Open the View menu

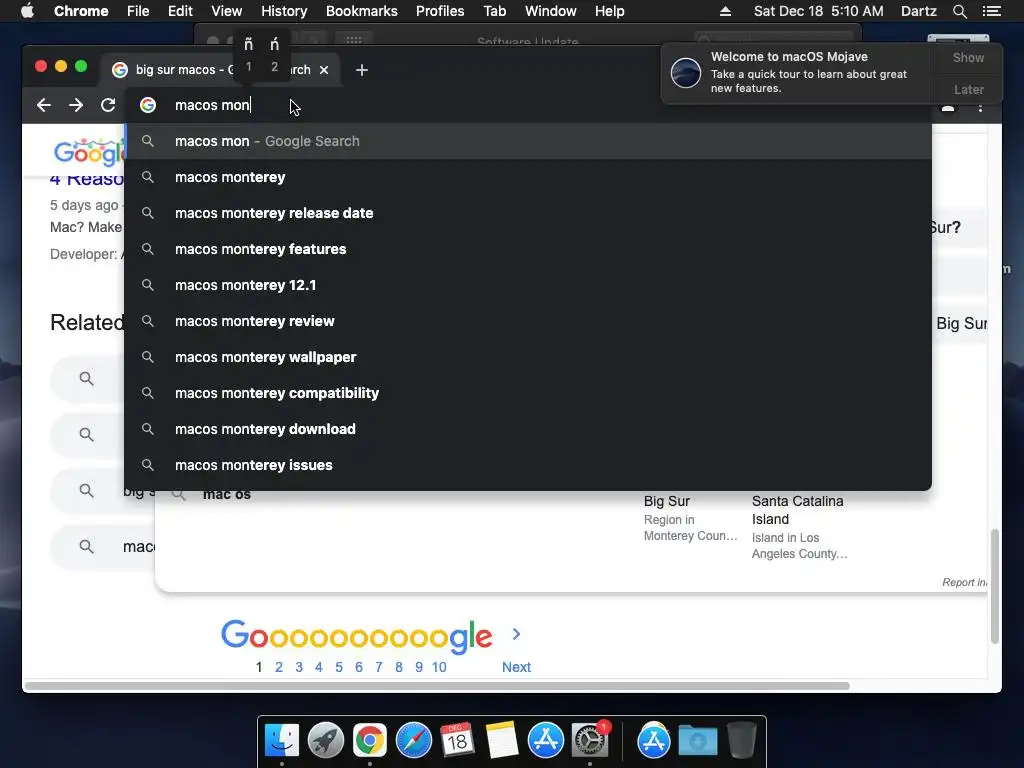(227, 11)
